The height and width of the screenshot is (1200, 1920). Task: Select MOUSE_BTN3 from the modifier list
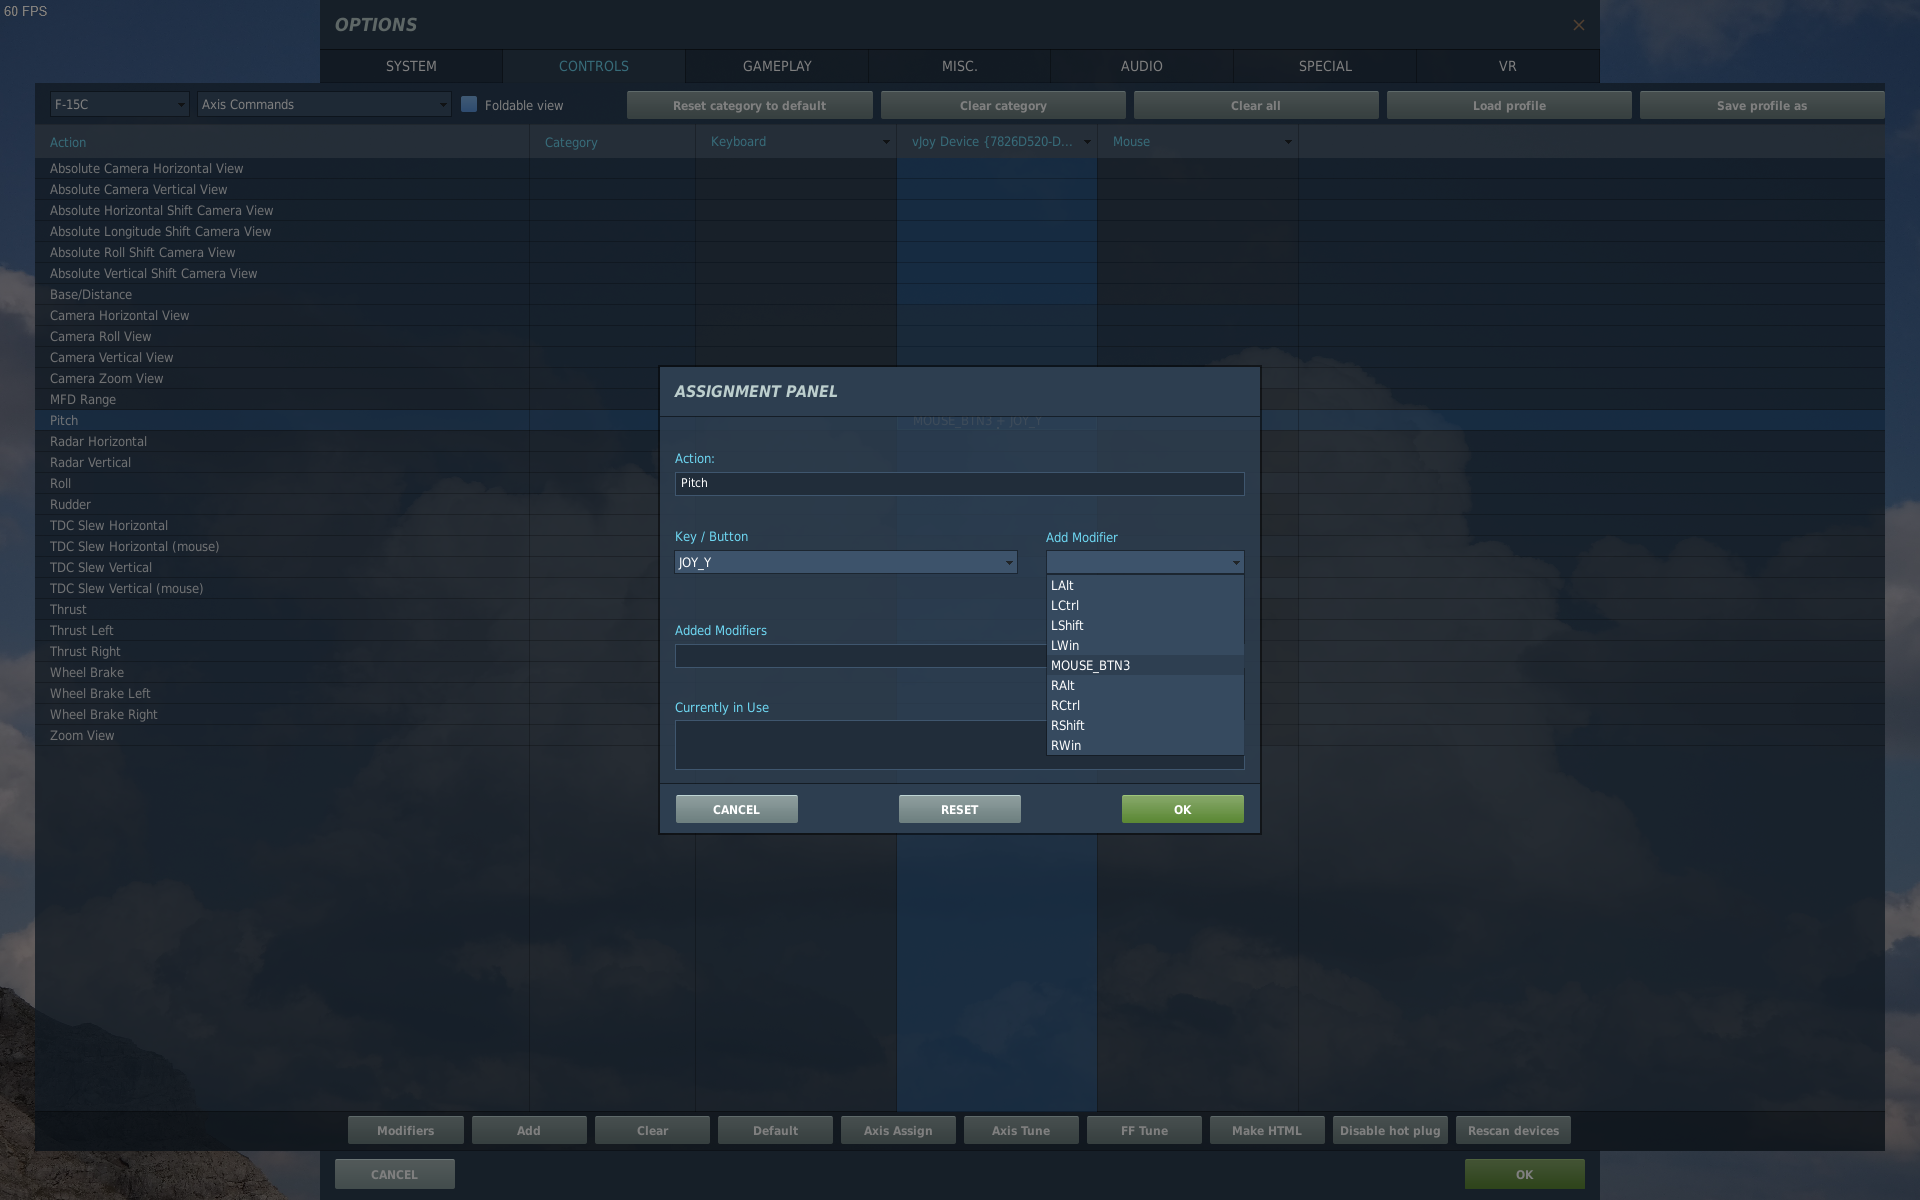click(1090, 665)
